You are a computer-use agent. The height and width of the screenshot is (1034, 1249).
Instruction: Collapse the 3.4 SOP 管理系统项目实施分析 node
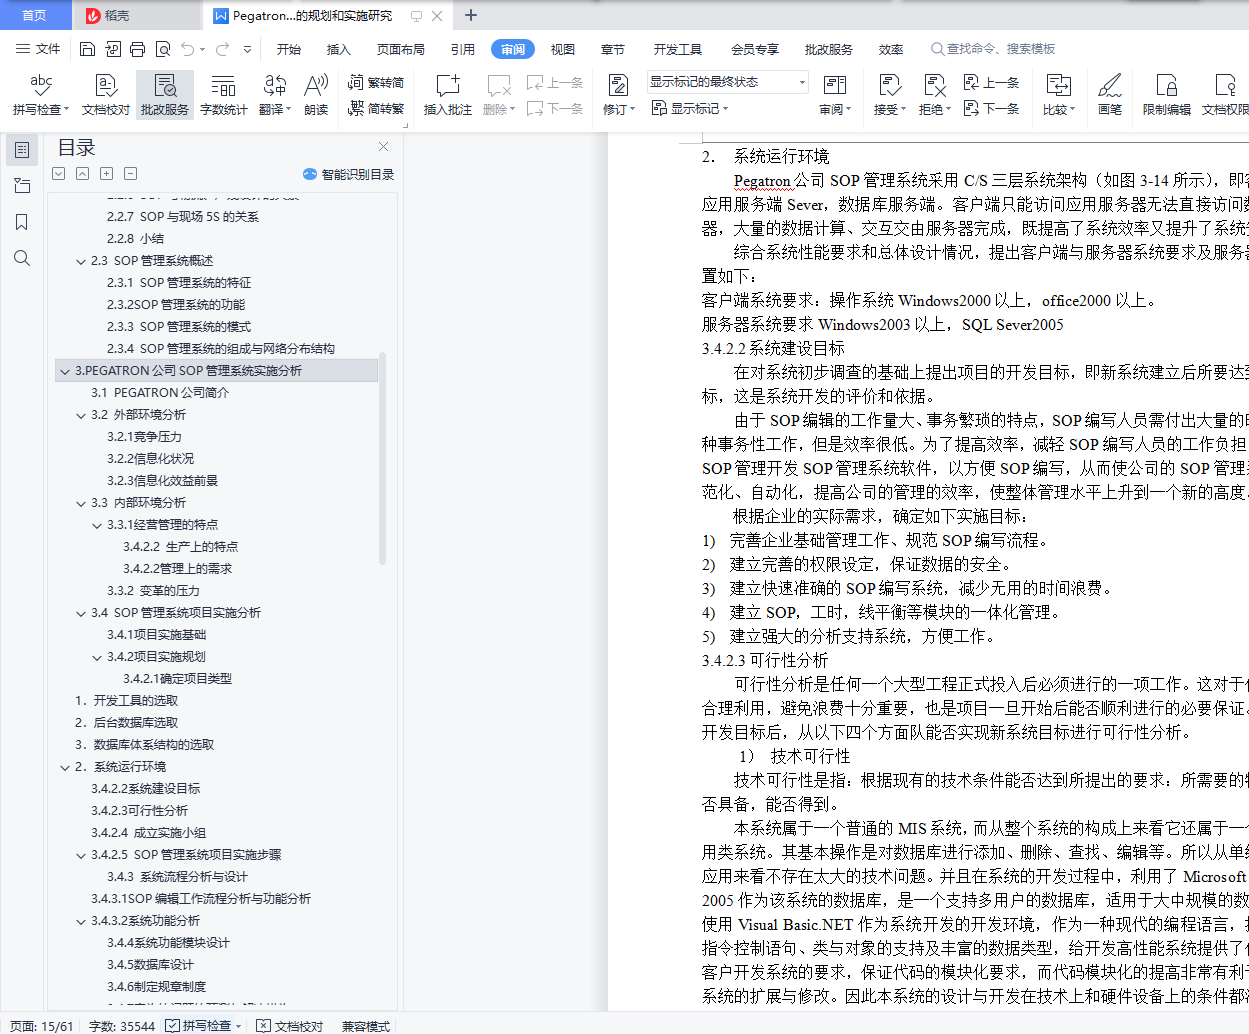[81, 613]
